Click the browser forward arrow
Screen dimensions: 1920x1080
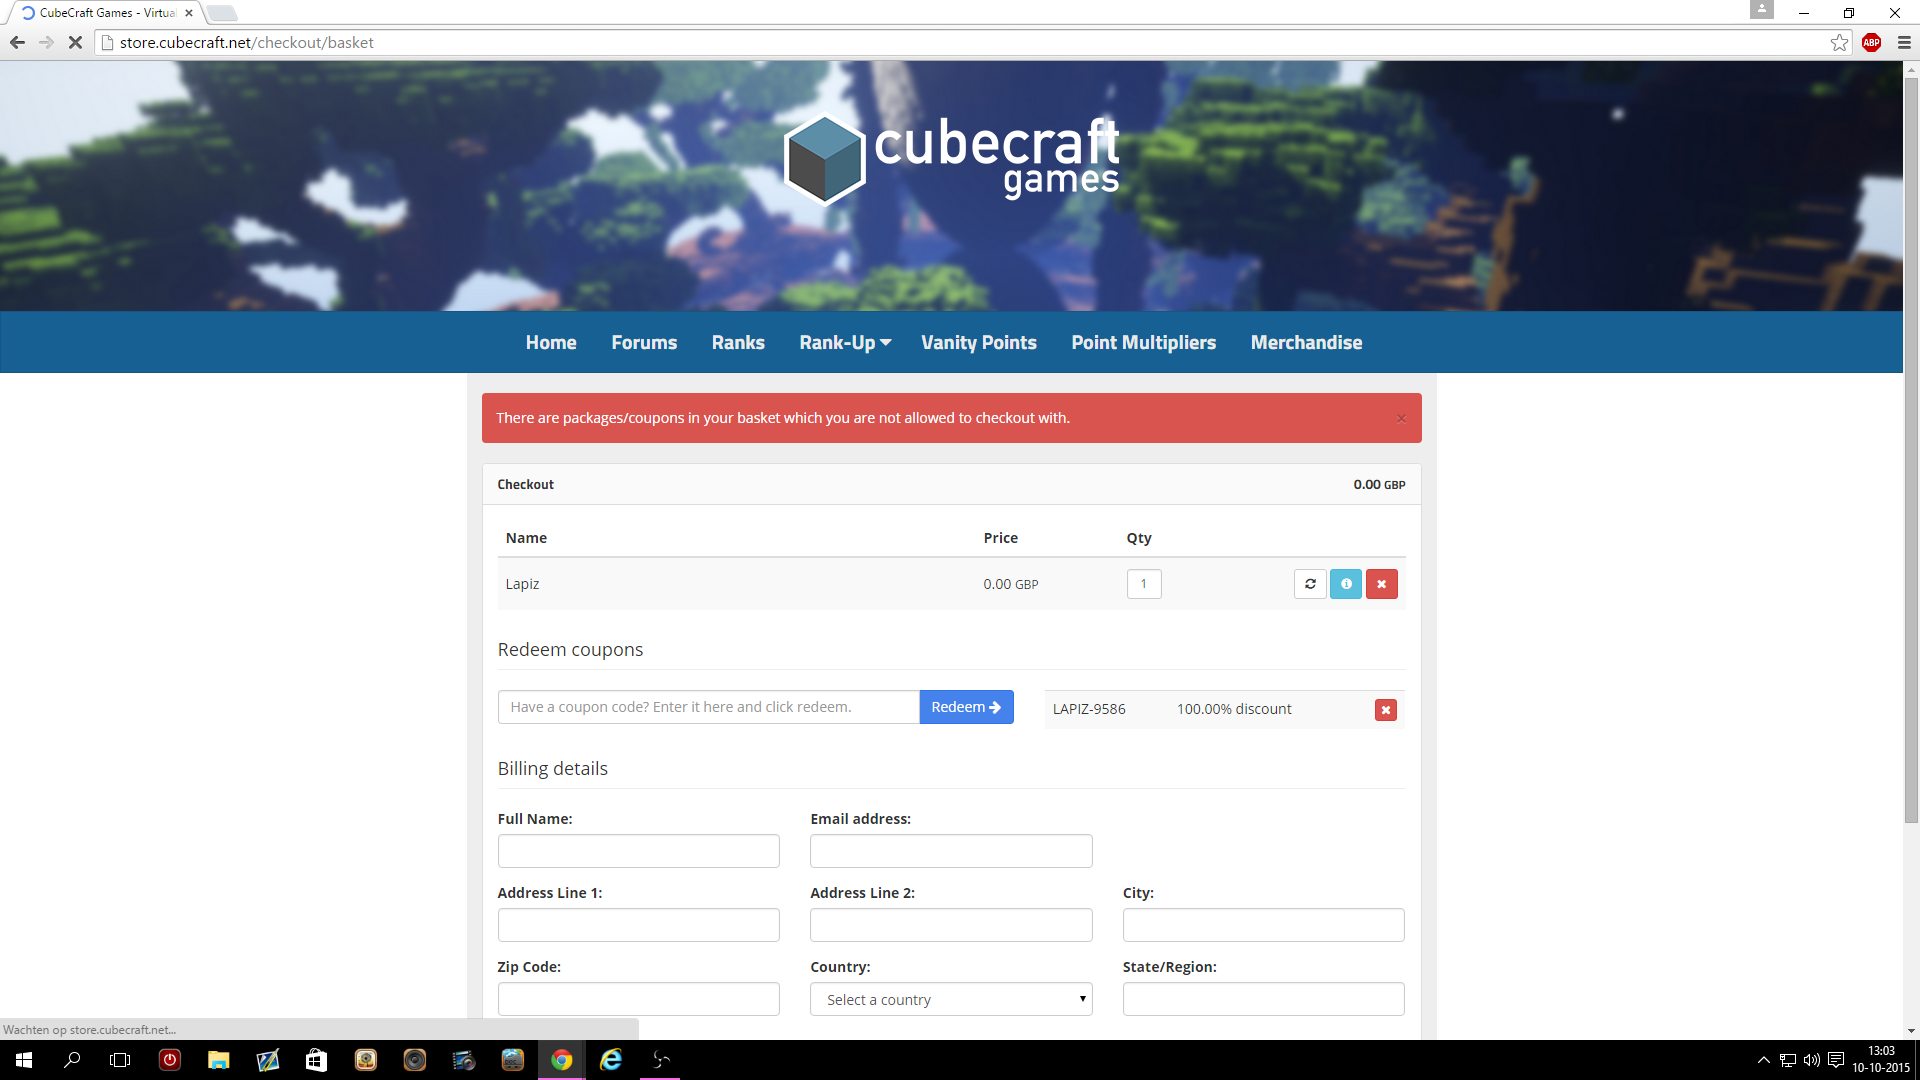pyautogui.click(x=46, y=42)
